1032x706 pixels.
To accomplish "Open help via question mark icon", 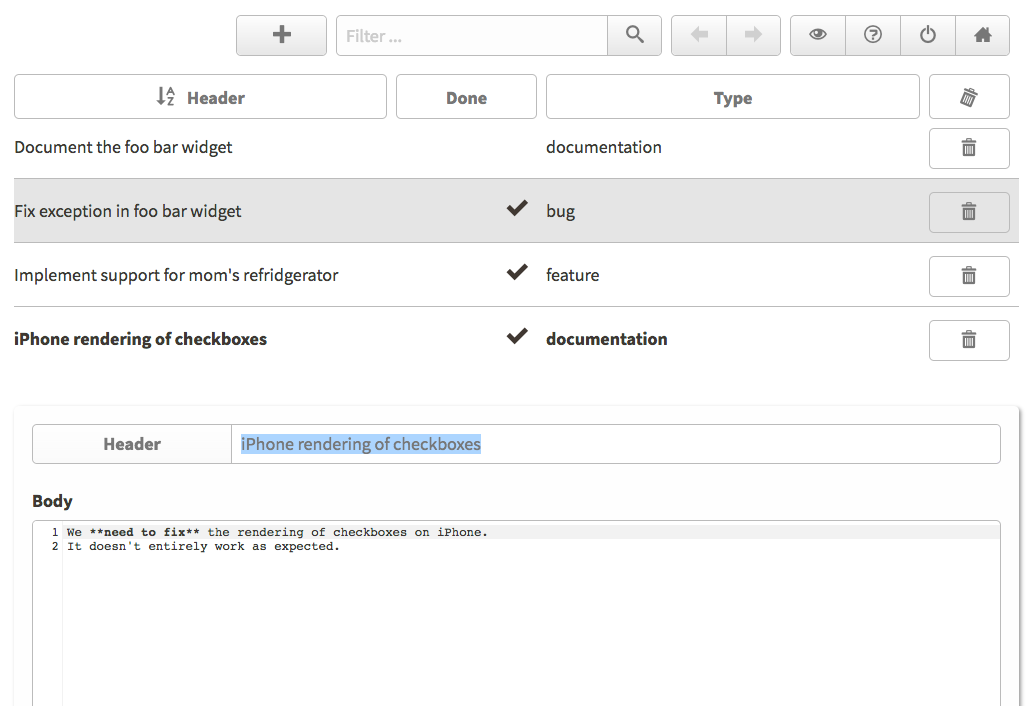I will click(873, 35).
